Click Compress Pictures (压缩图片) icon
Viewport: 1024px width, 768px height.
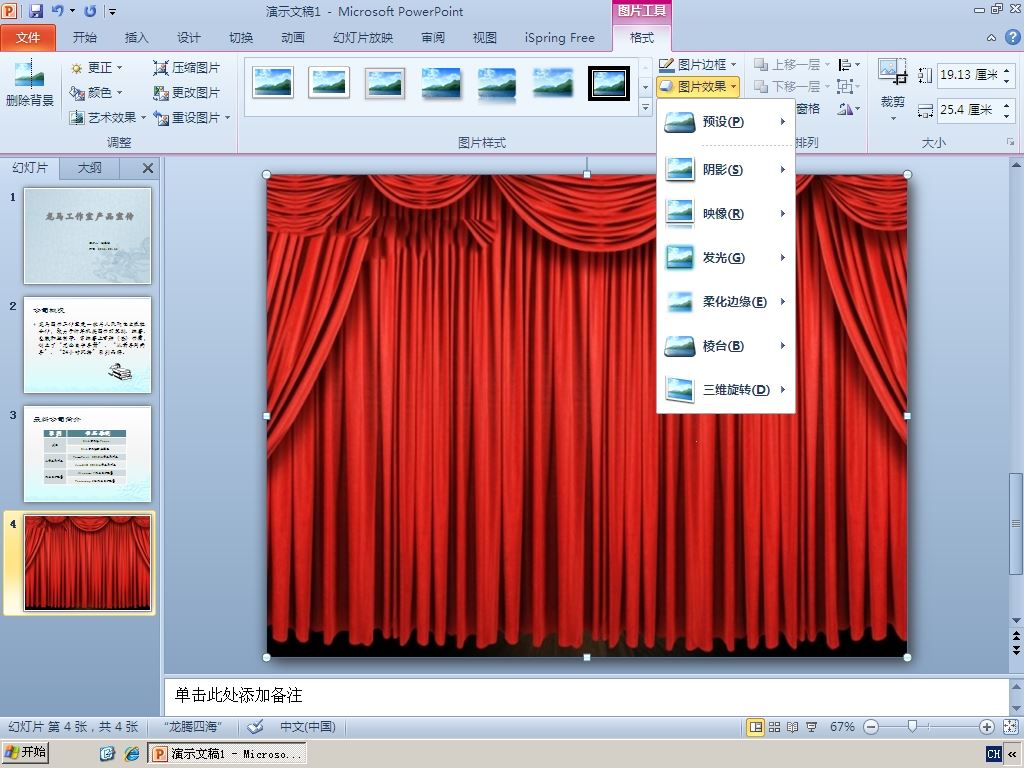tap(161, 67)
